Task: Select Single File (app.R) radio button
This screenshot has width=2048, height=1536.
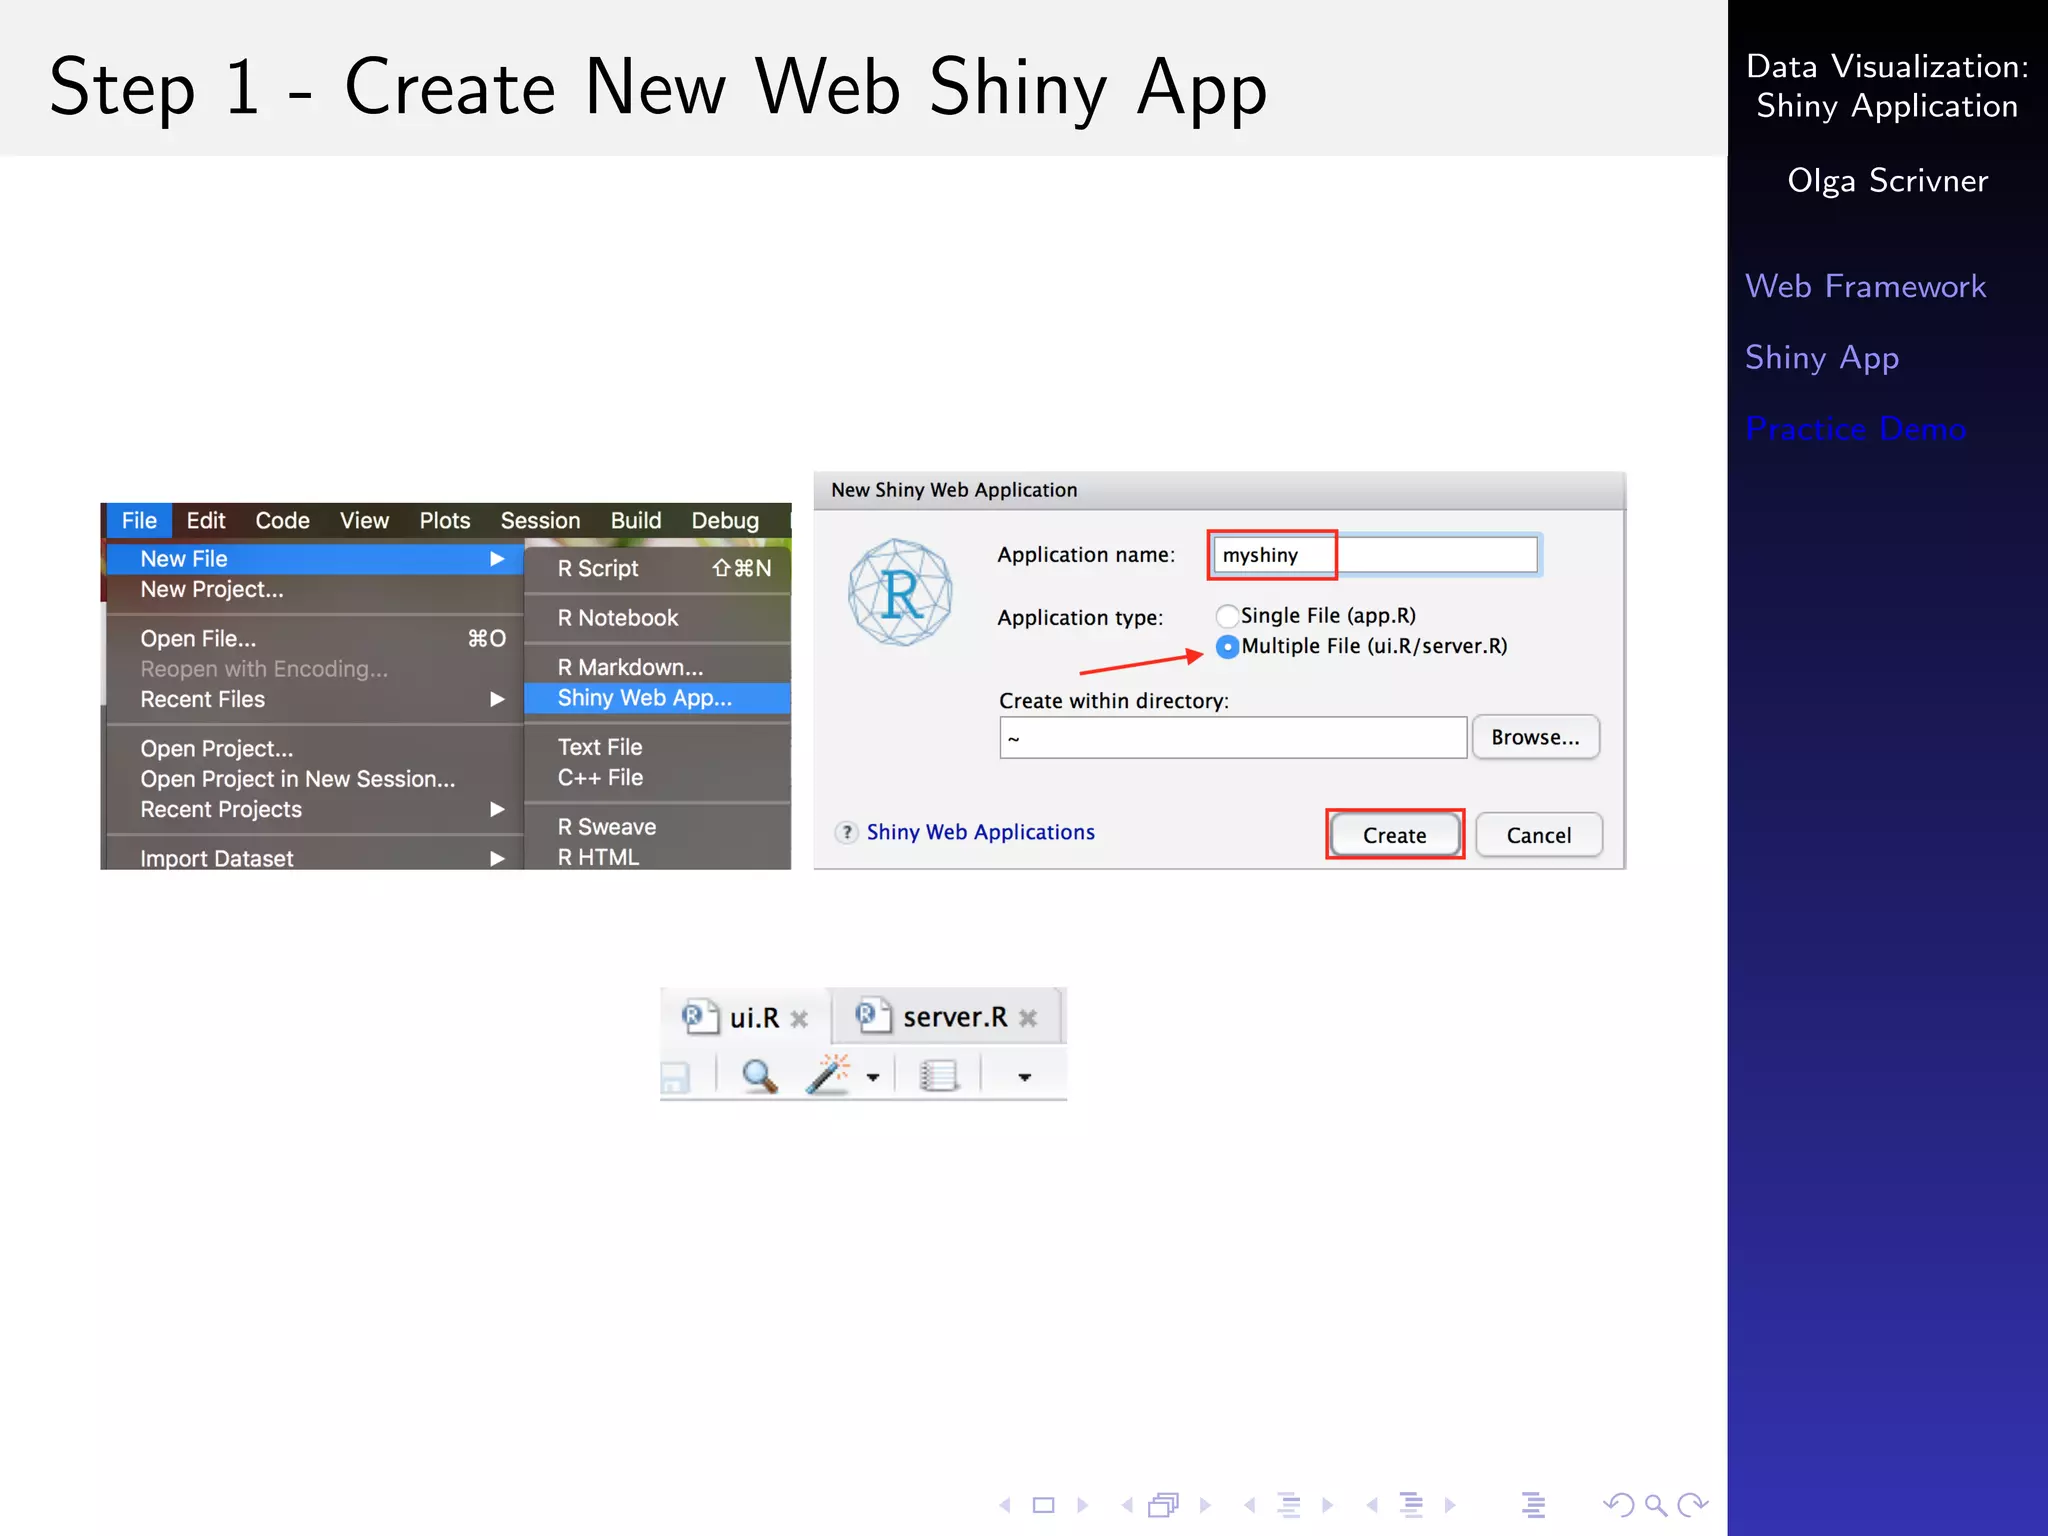Action: point(1228,616)
